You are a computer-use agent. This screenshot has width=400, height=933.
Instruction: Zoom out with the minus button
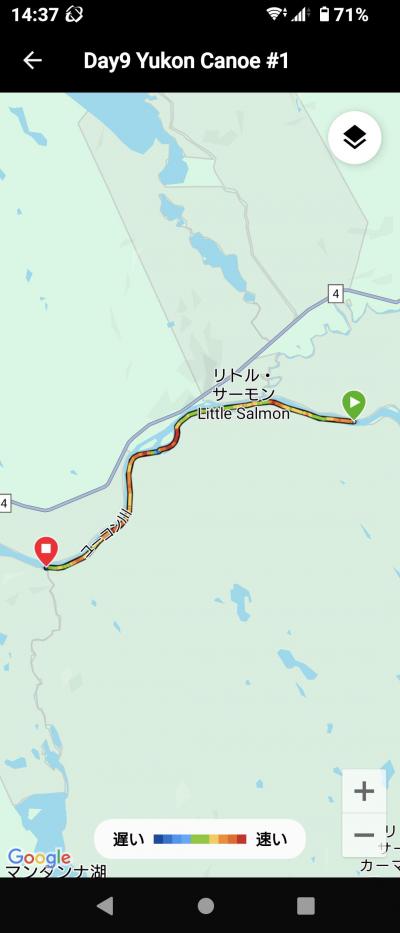pyautogui.click(x=364, y=835)
